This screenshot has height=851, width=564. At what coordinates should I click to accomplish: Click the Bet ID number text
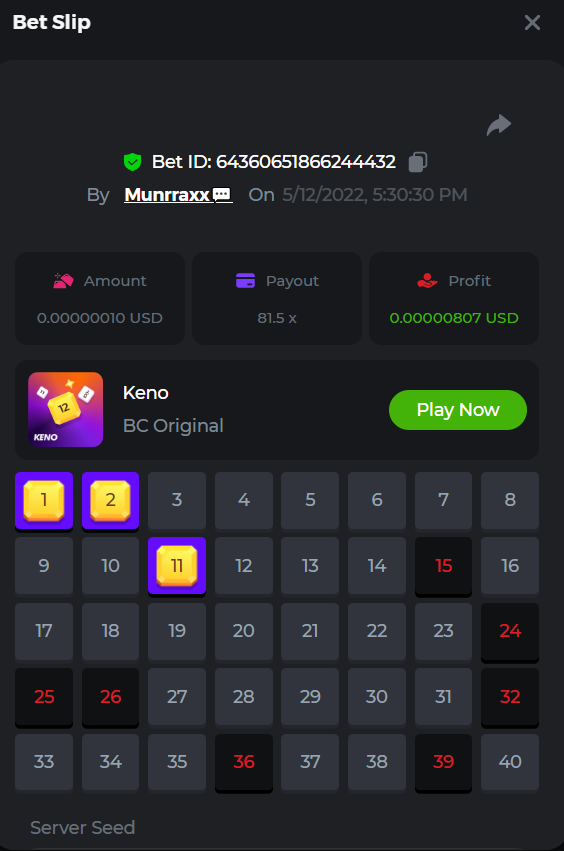click(x=306, y=162)
